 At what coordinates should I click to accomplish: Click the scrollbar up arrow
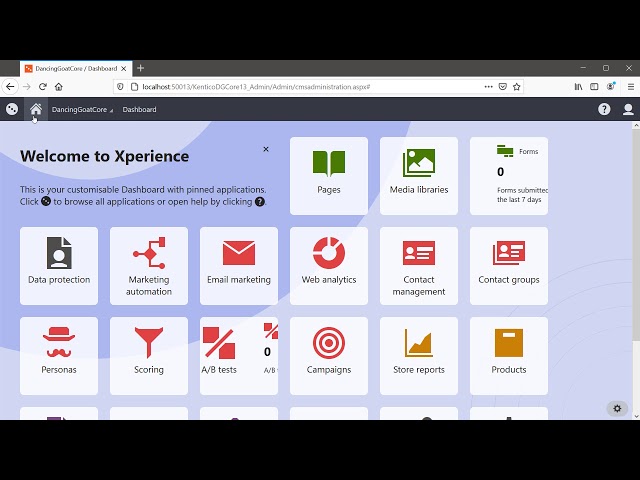click(x=636, y=126)
